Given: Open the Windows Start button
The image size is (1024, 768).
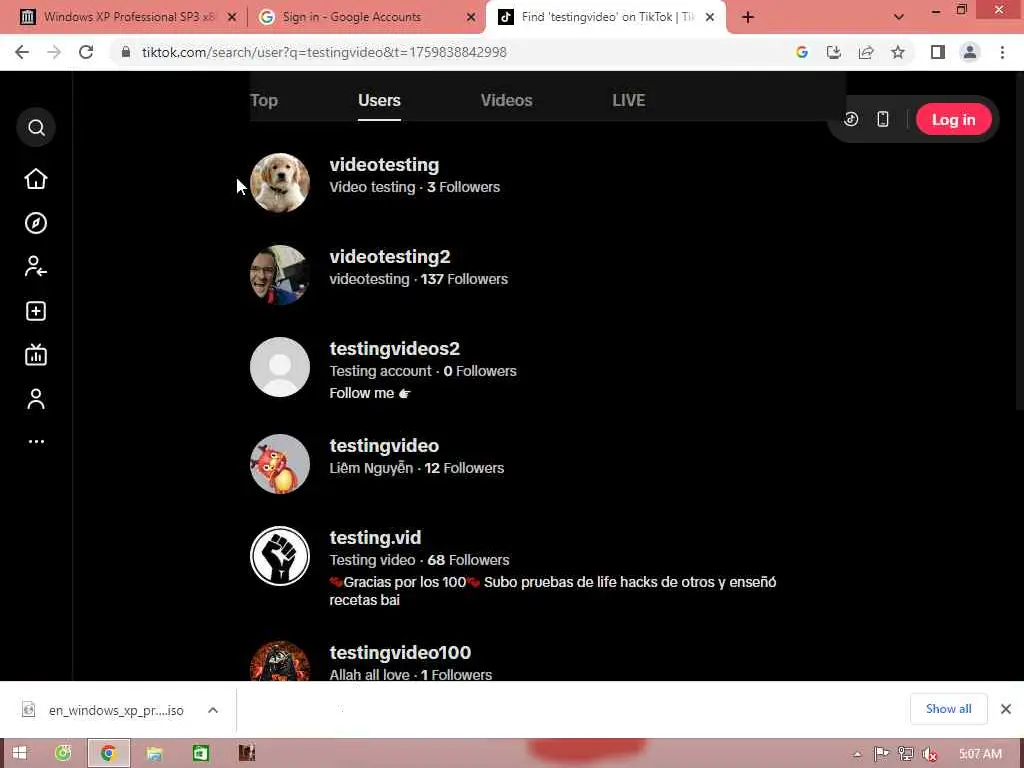Looking at the screenshot, I should pyautogui.click(x=19, y=754).
